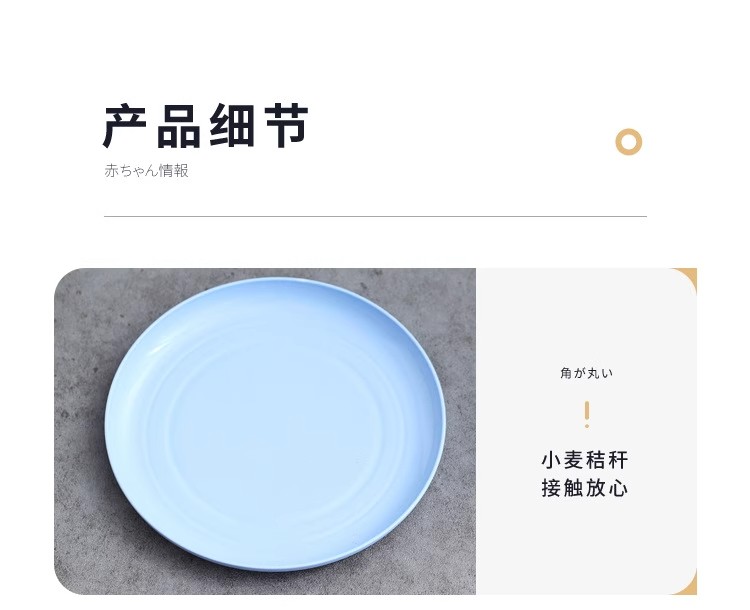Click the 品 character in the heading
The image size is (750, 610).
point(178,126)
